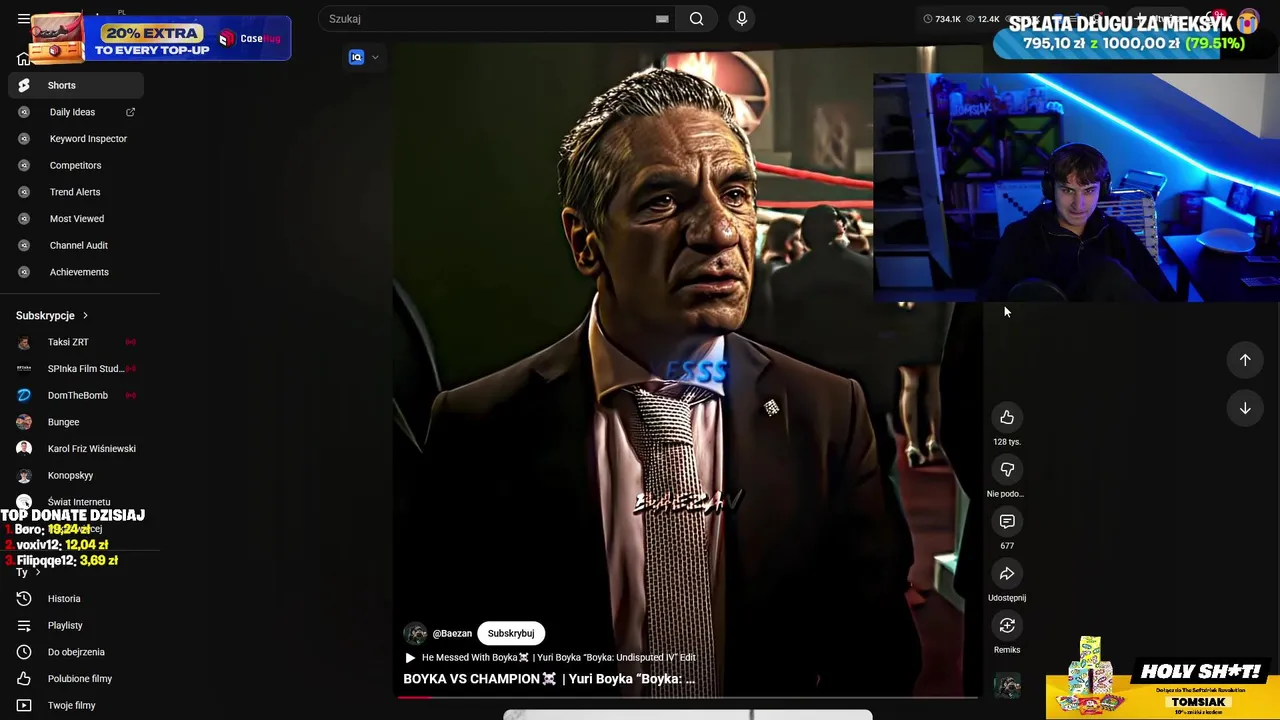This screenshot has height=720, width=1280.
Task: Open vidIQ Channel Audit
Action: tap(79, 245)
